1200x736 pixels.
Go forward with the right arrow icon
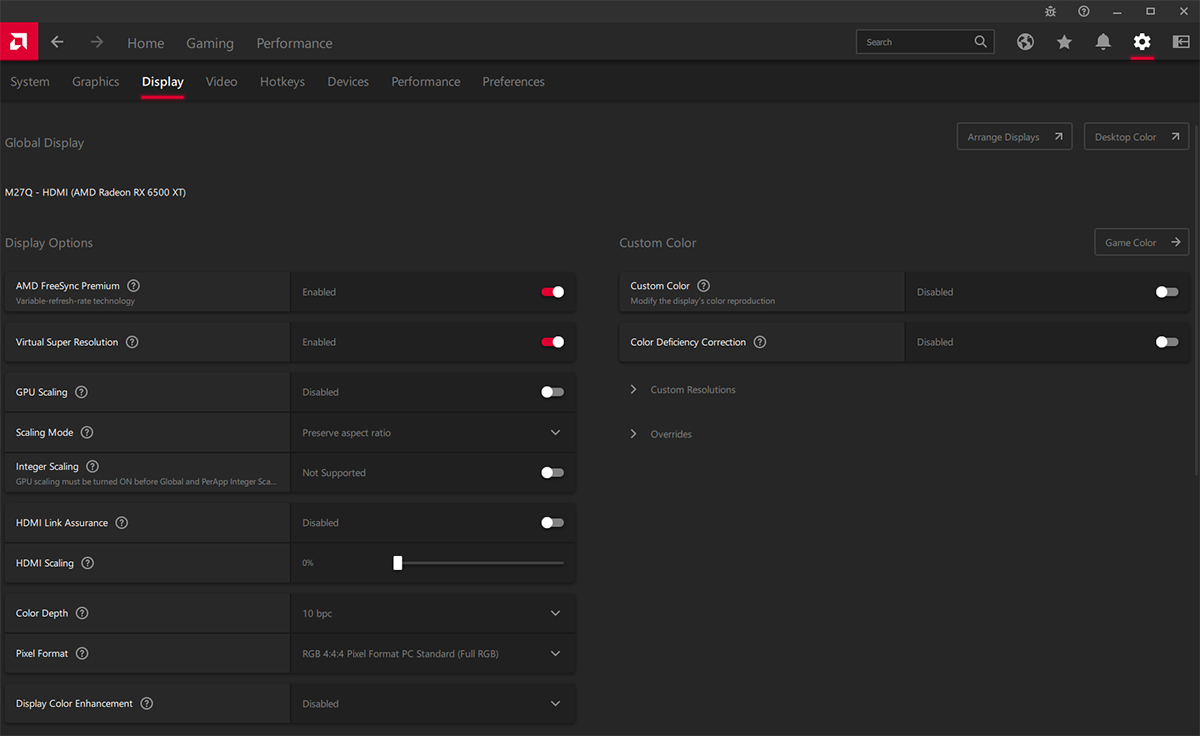coord(97,42)
